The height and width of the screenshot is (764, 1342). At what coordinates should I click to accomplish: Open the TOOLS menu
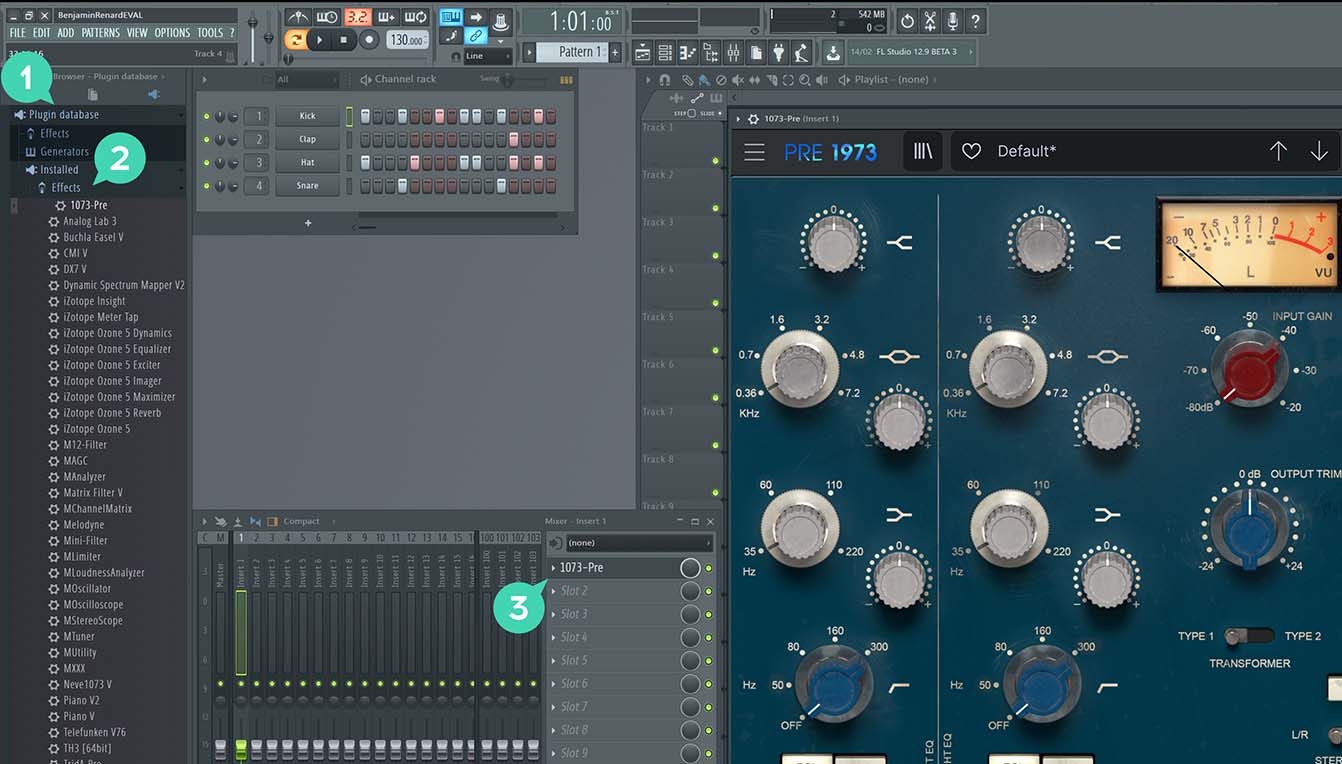pyautogui.click(x=210, y=33)
